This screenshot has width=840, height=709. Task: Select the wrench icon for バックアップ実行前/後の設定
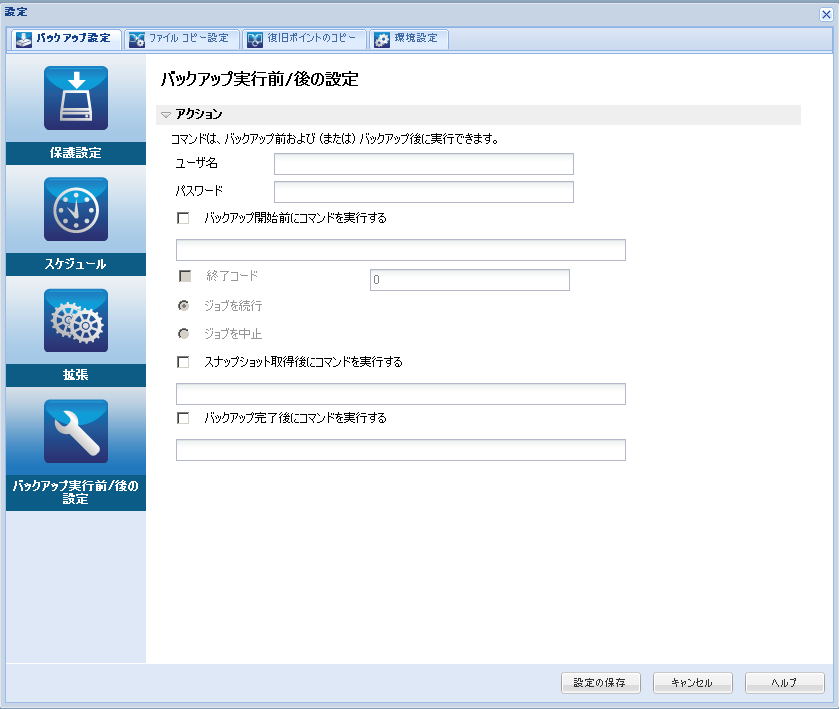click(x=75, y=431)
